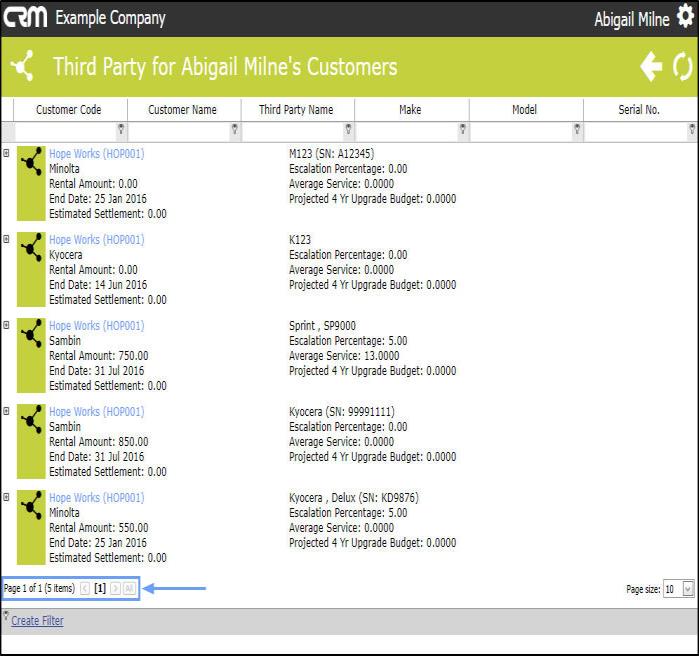Image resolution: width=699 pixels, height=656 pixels.
Task: Click 'M123 (SN: A12345)' text
Action: click(x=332, y=154)
